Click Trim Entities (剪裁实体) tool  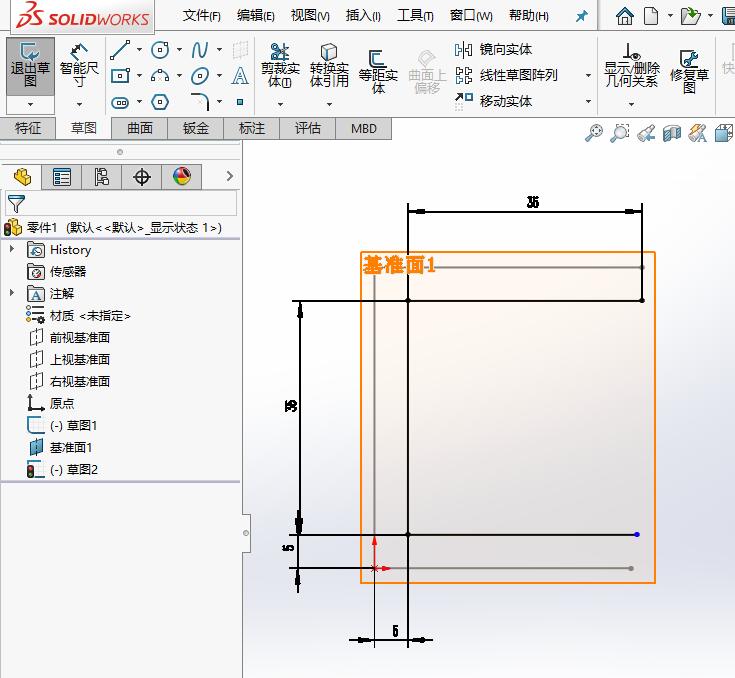280,66
